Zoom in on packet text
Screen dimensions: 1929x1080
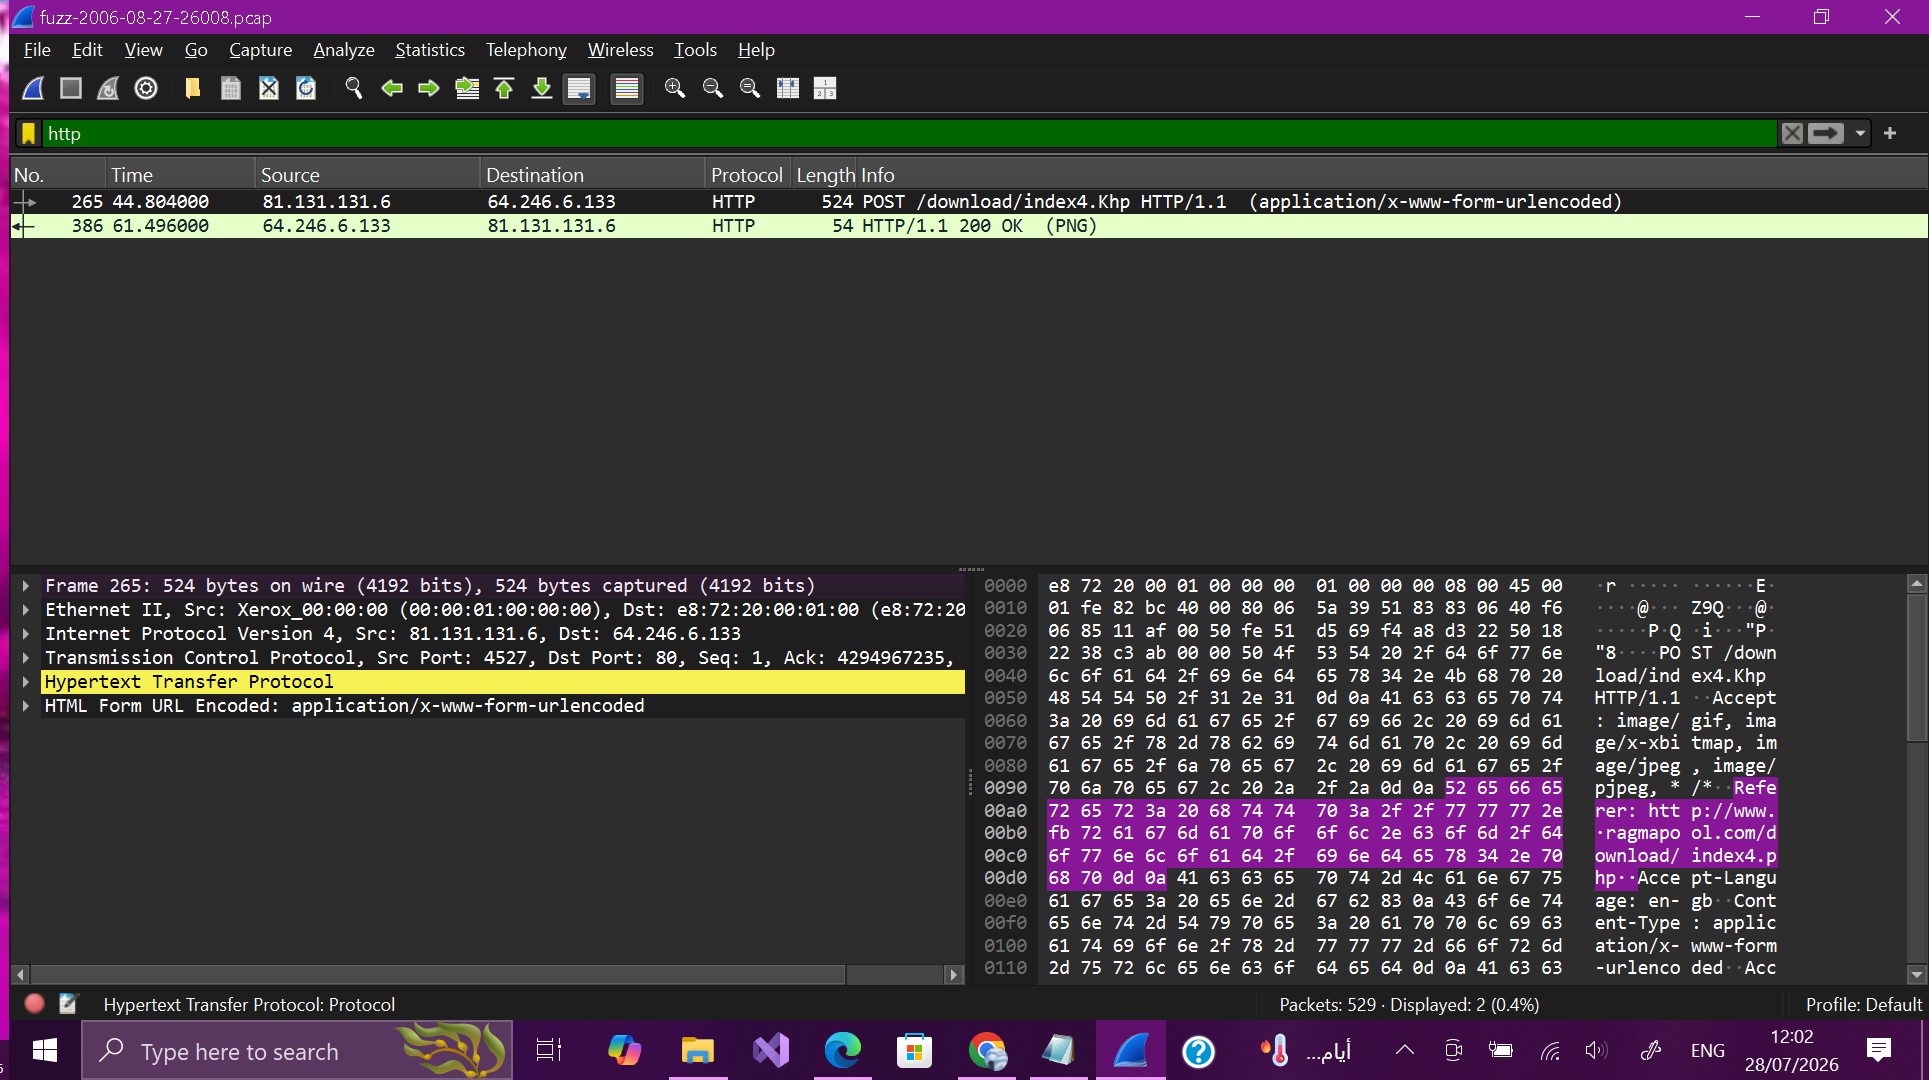pyautogui.click(x=675, y=88)
